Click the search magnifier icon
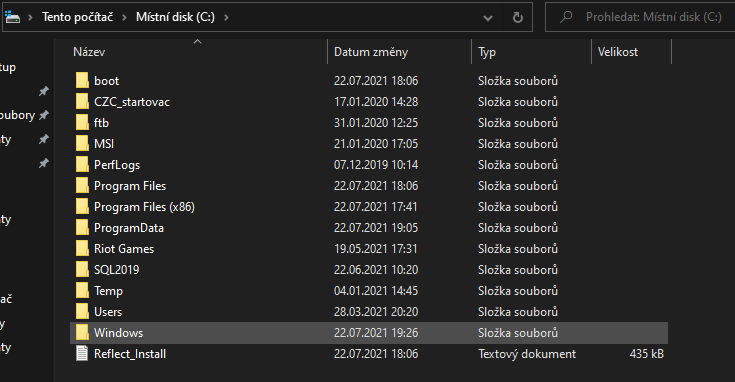This screenshot has width=735, height=382. click(x=566, y=17)
